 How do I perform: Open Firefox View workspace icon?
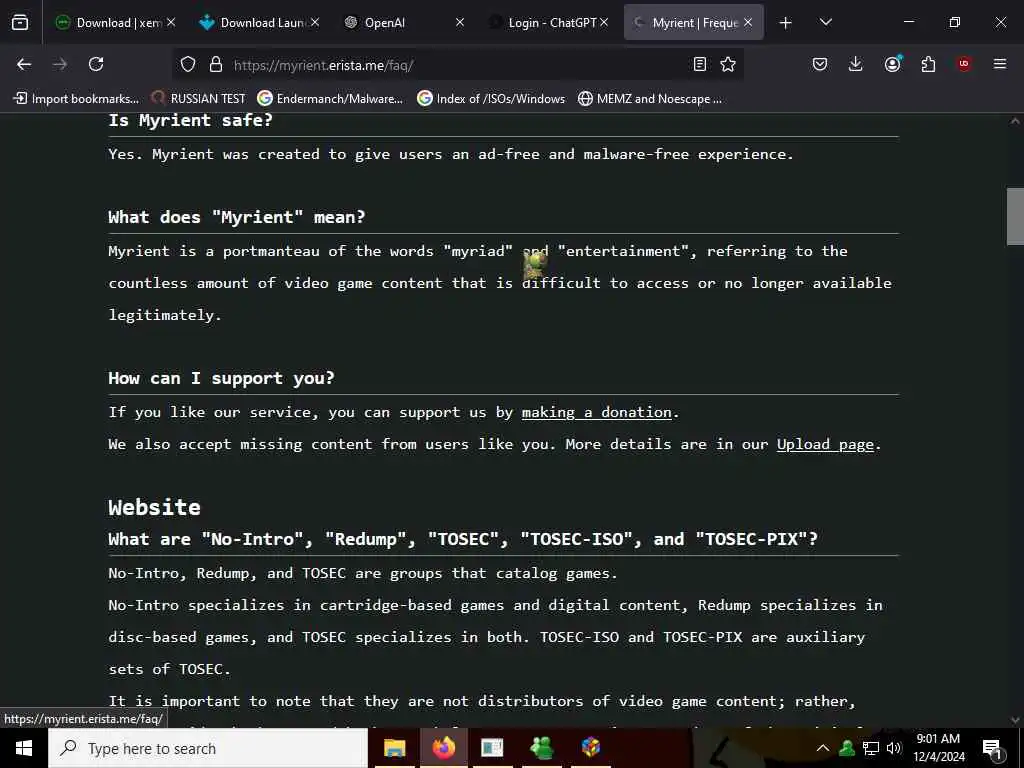(x=20, y=22)
